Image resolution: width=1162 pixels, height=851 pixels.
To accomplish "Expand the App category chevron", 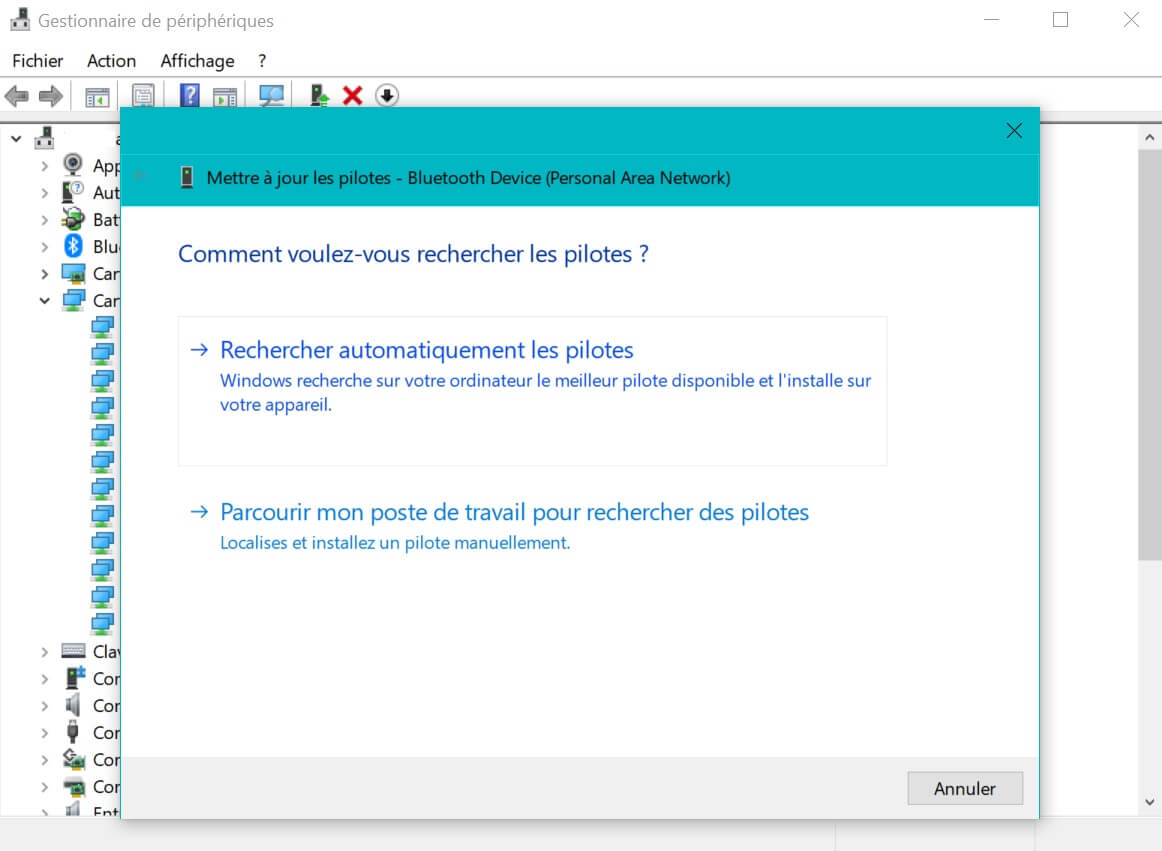I will [44, 166].
